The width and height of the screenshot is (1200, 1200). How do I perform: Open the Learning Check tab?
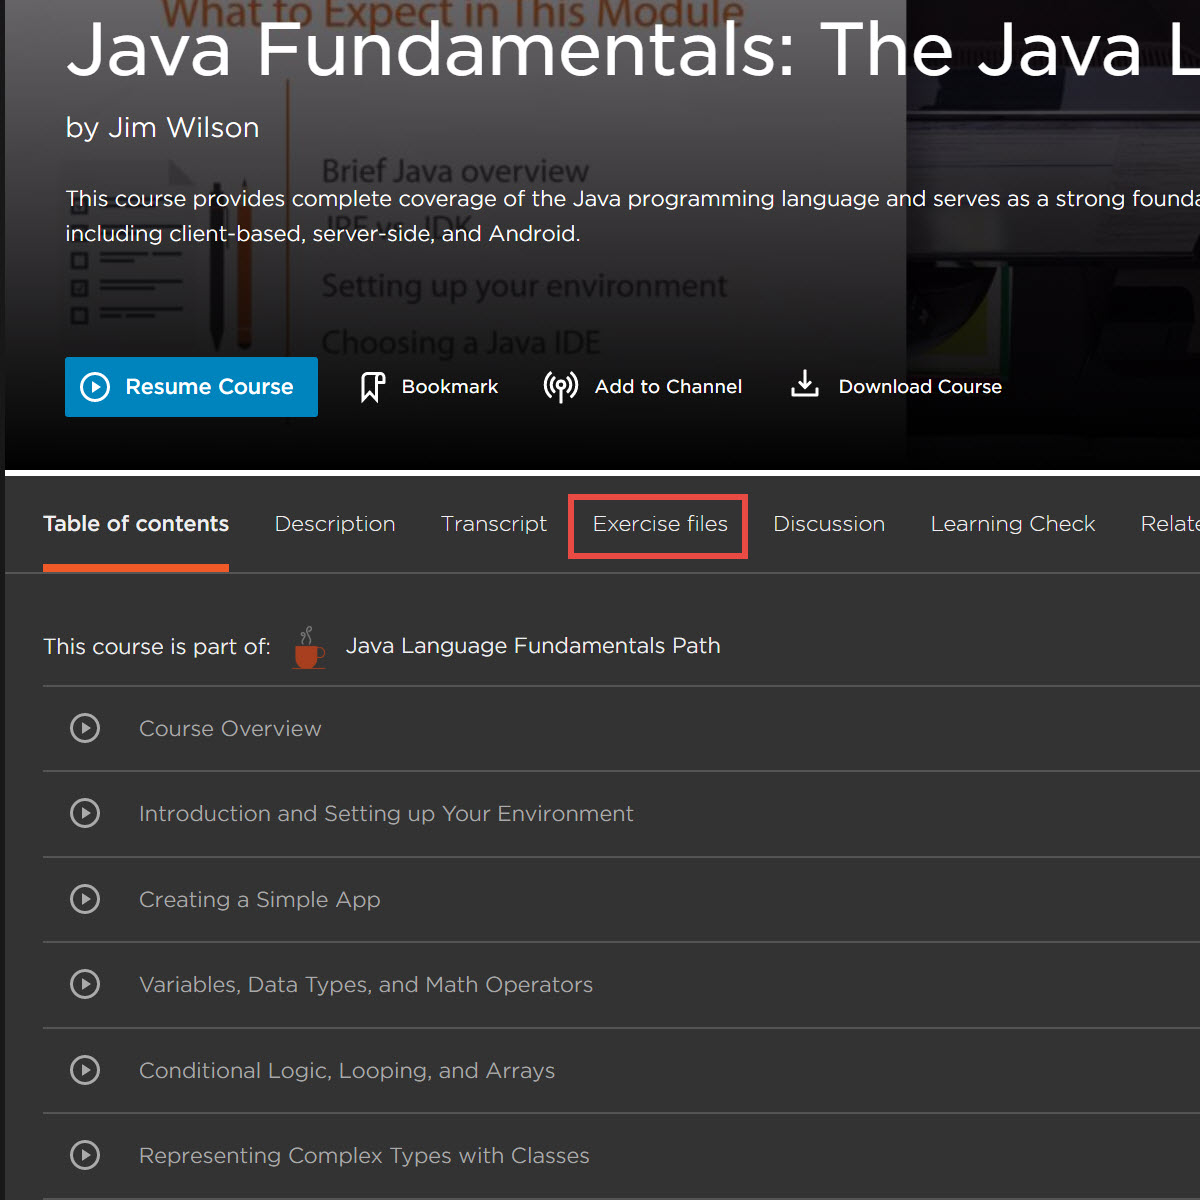[x=1013, y=524]
